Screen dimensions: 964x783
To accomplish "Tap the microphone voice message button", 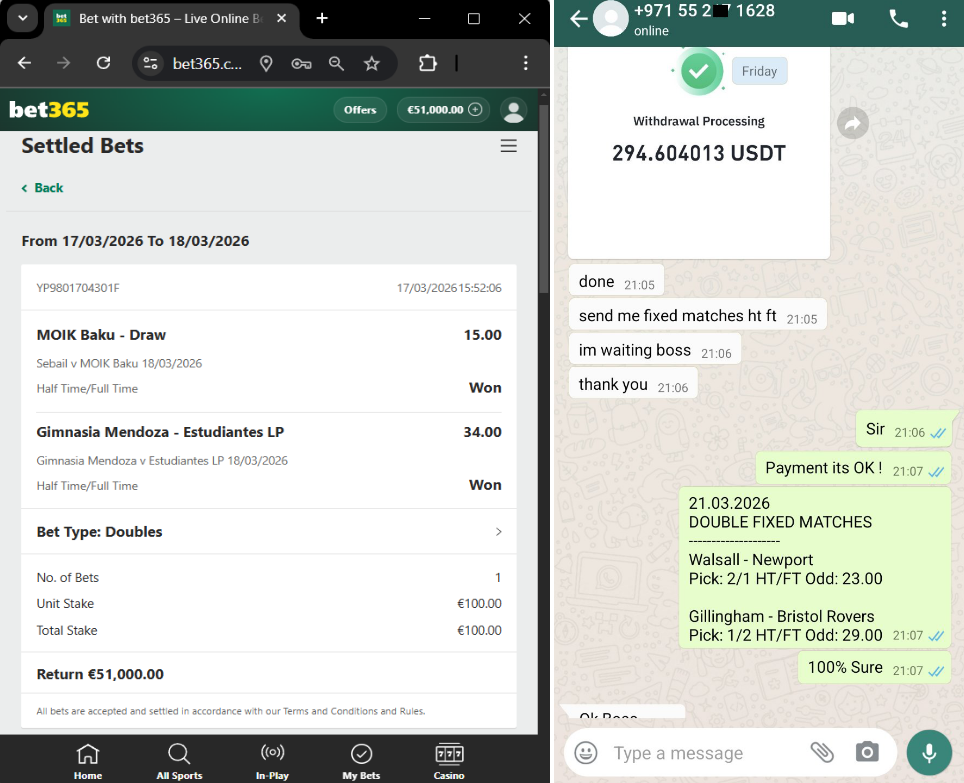I will pos(929,753).
